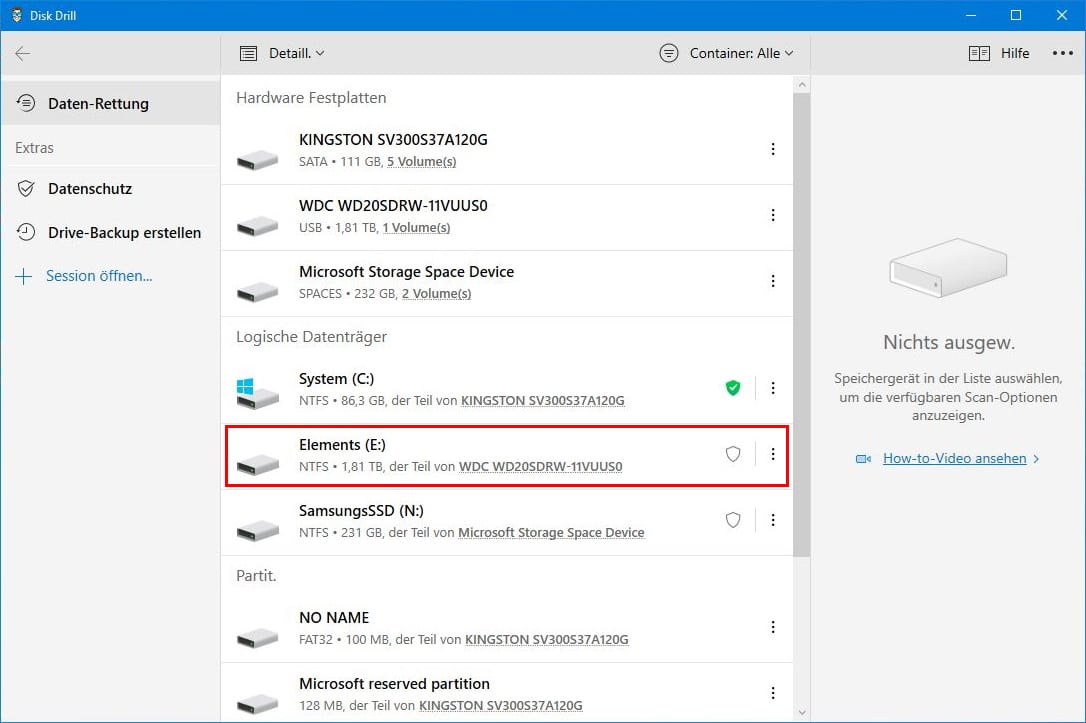
Task: Open options menu for KINGSTON SV300S37A120G disk
Action: click(x=773, y=149)
